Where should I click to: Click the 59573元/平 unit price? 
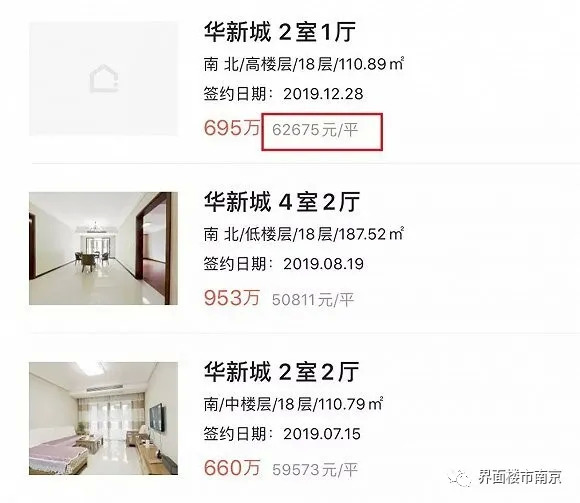315,470
